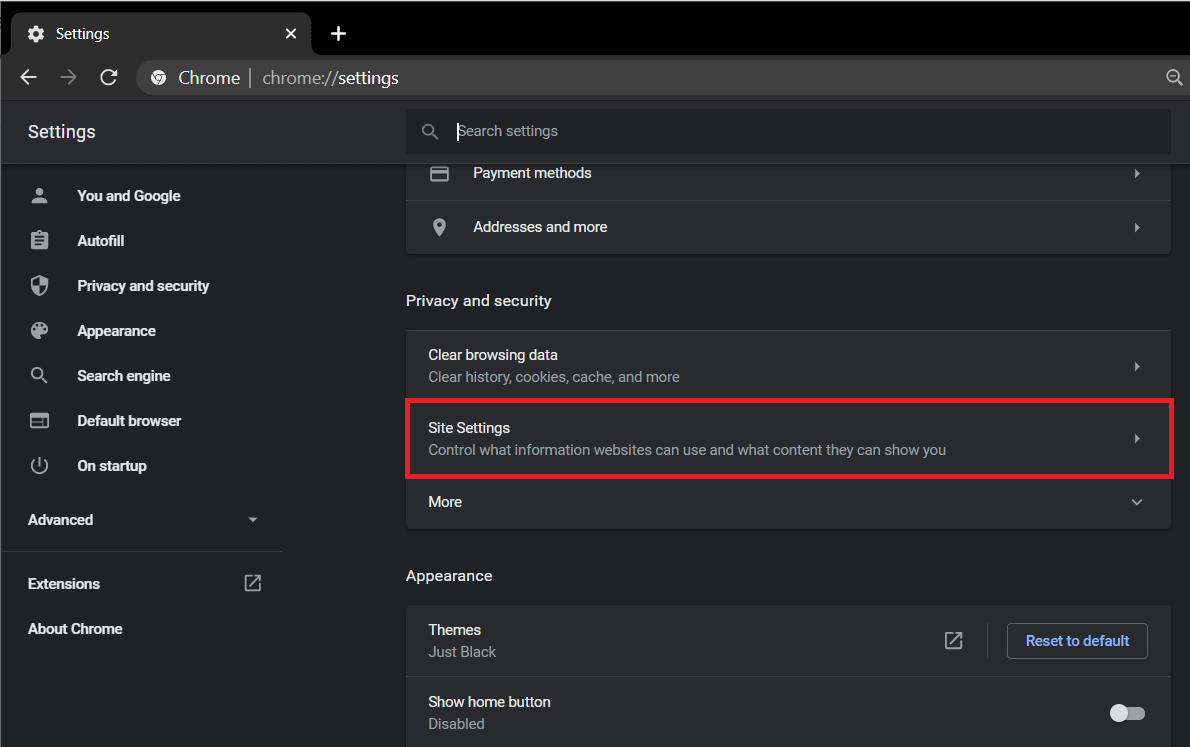The image size is (1190, 747).
Task: Open a new tab with plus button
Action: 338,34
